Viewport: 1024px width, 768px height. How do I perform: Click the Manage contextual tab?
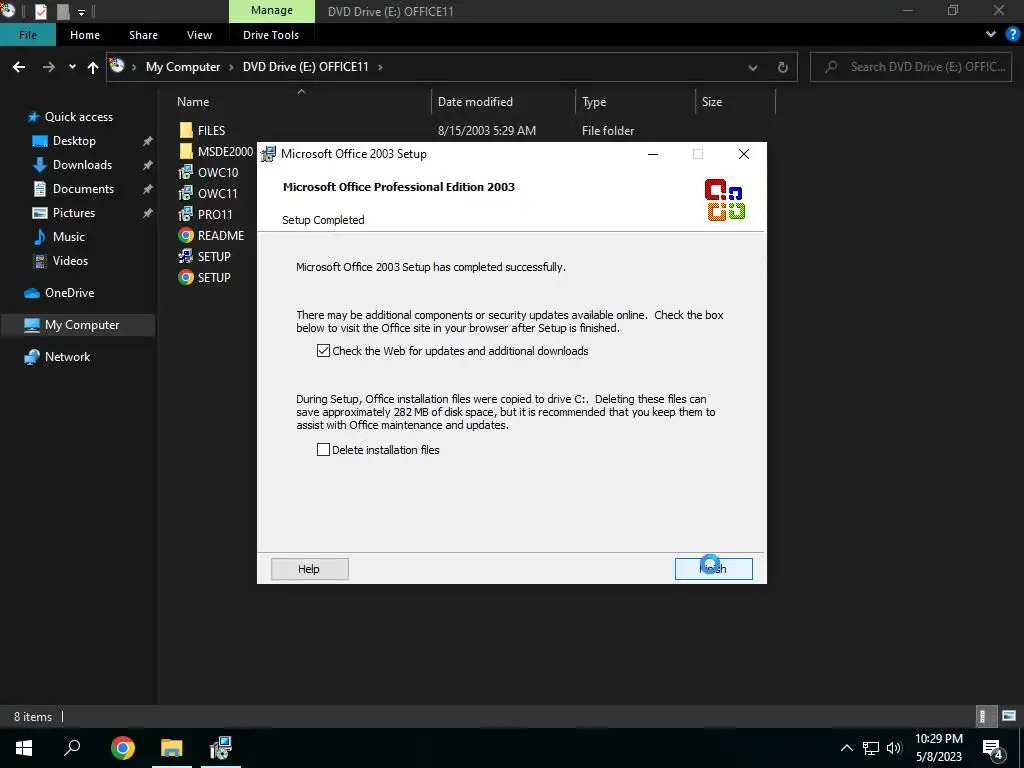272,10
